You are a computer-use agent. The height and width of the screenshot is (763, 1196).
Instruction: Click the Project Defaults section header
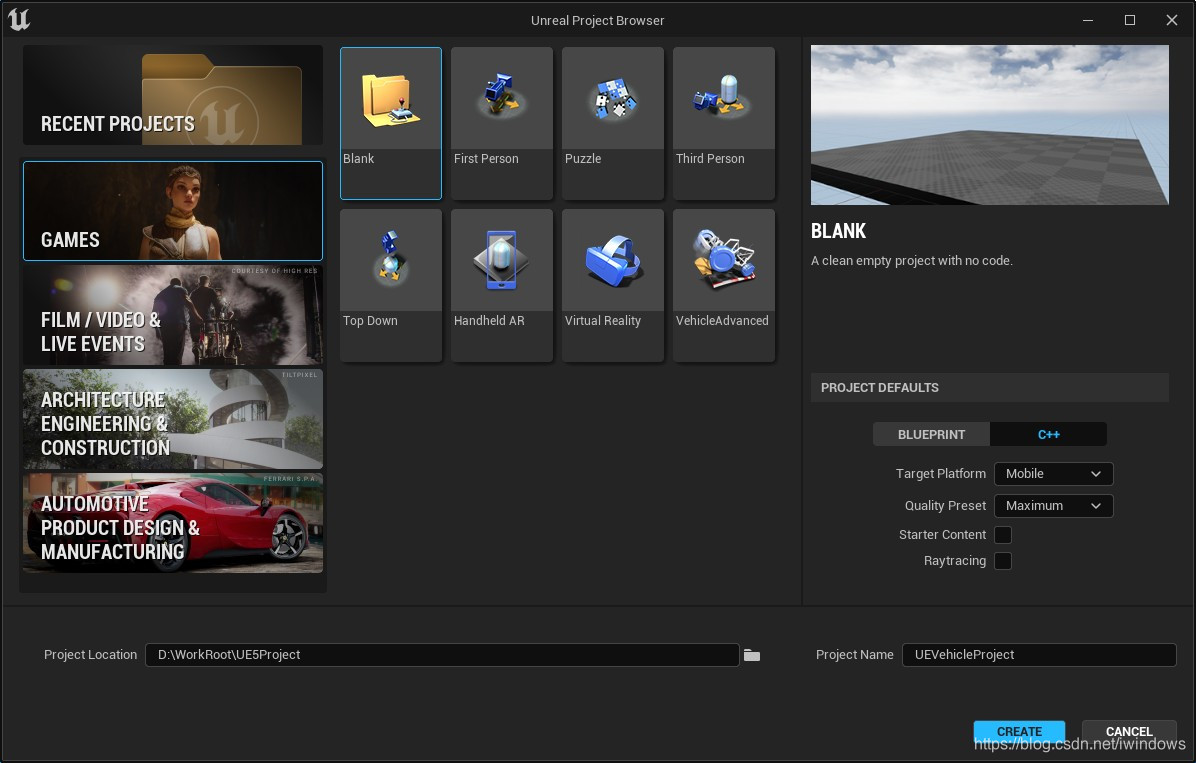coord(989,388)
